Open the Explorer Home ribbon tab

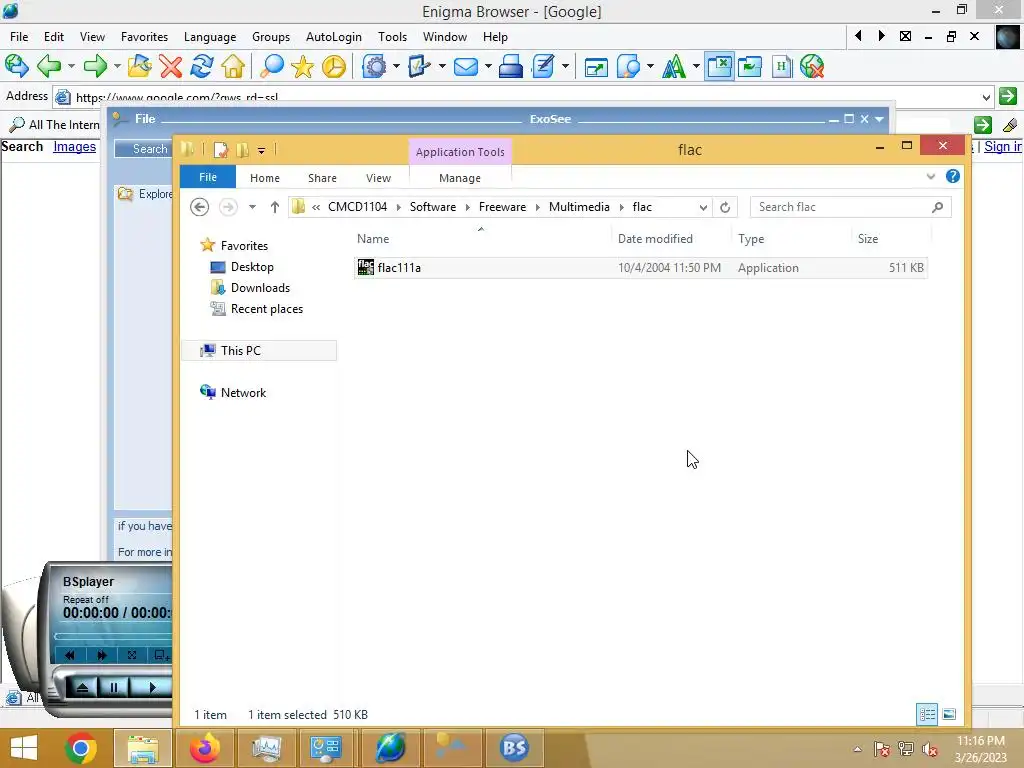coord(264,178)
